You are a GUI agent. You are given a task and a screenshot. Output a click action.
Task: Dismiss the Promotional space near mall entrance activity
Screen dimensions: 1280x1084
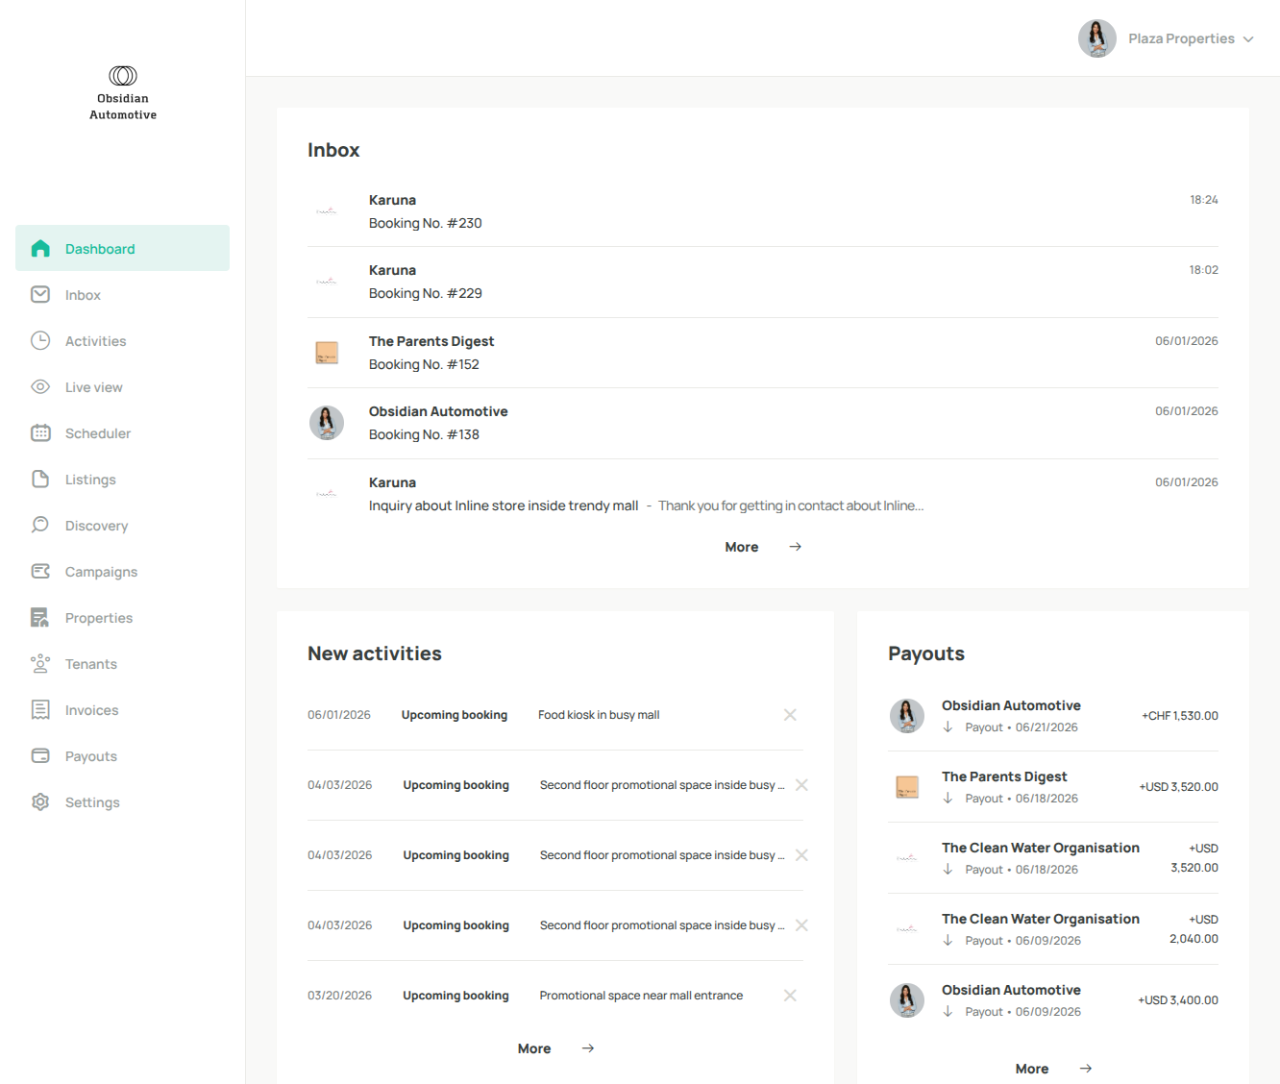790,995
